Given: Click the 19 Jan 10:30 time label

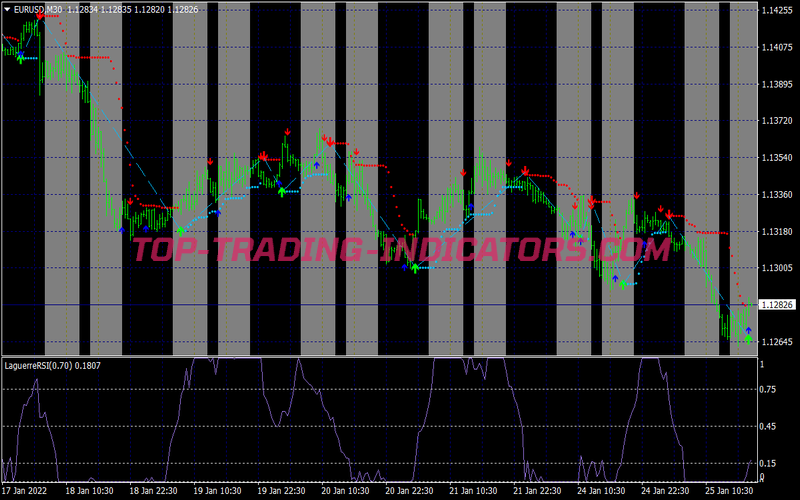Looking at the screenshot, I should tap(217, 491).
